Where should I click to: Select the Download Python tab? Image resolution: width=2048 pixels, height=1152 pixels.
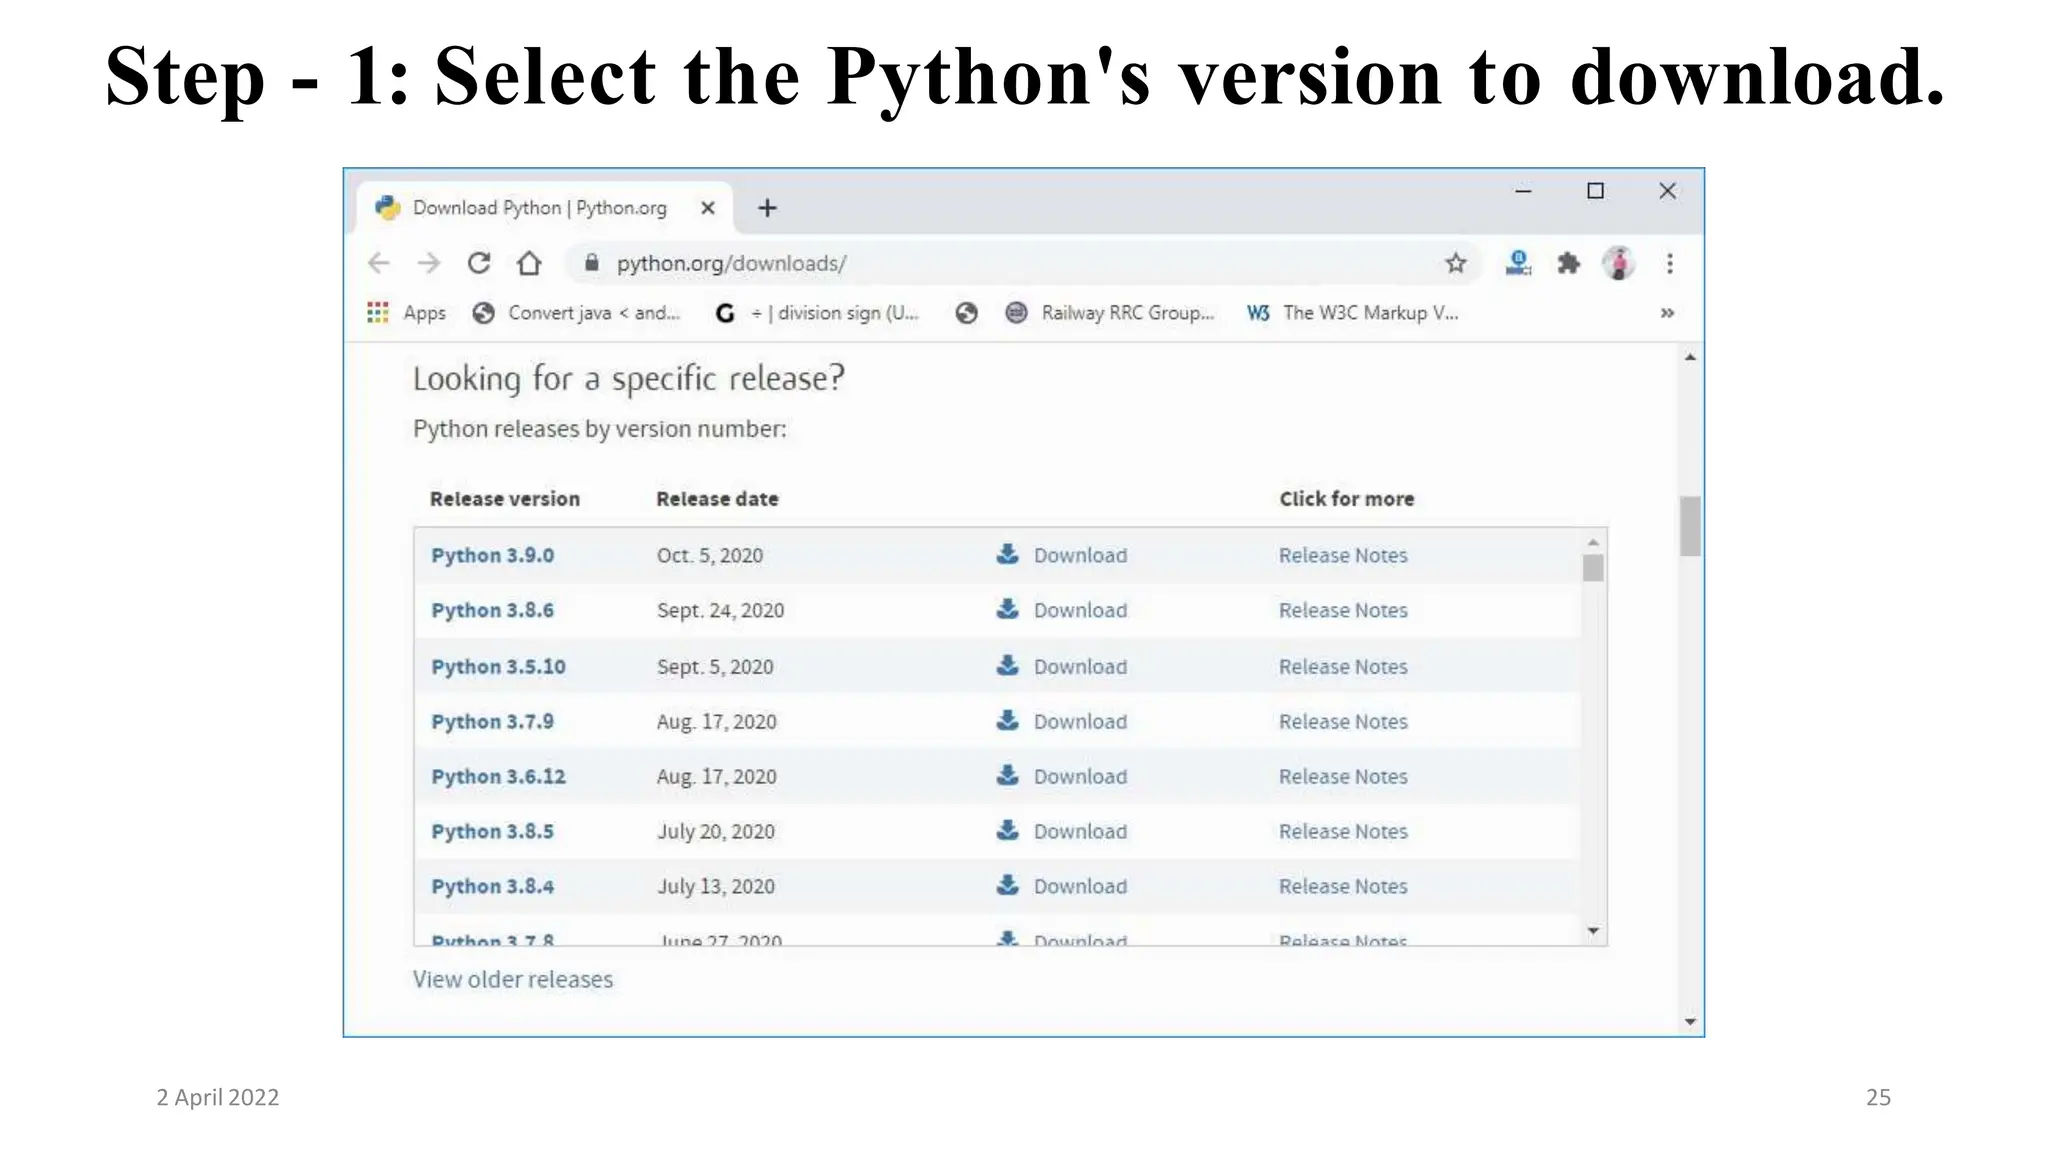(539, 208)
